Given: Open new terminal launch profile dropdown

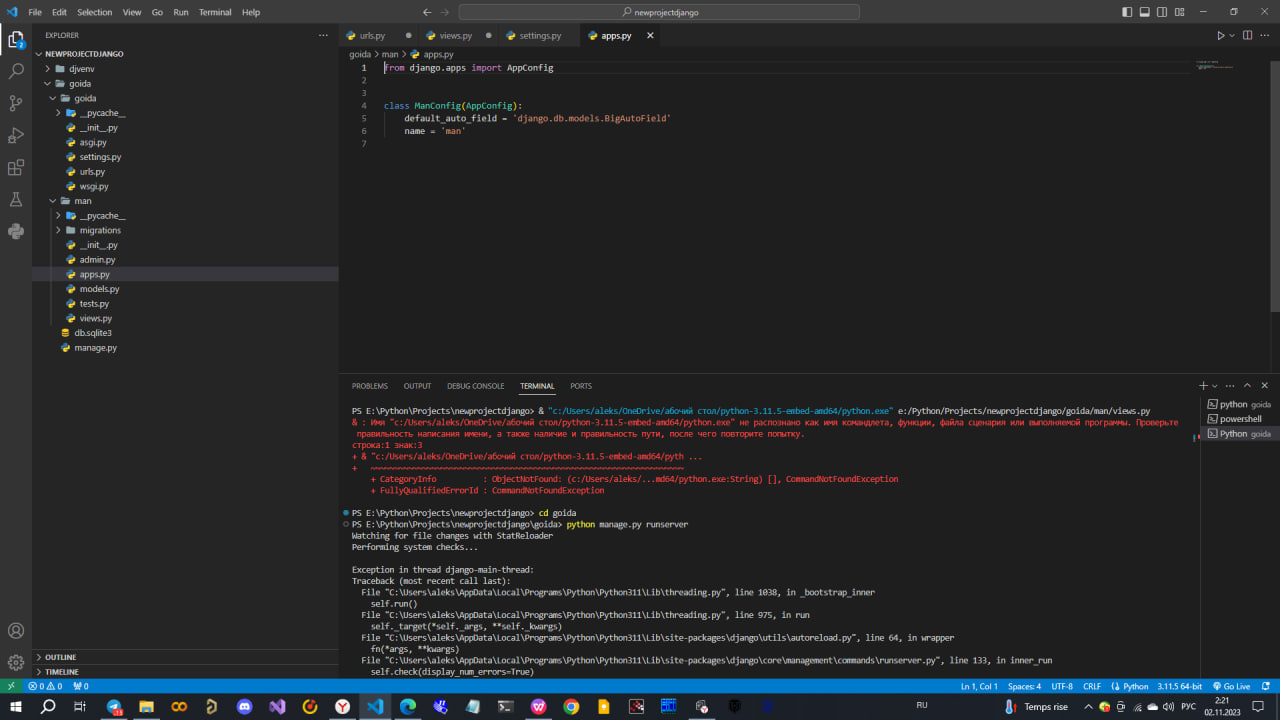Looking at the screenshot, I should point(1215,386).
